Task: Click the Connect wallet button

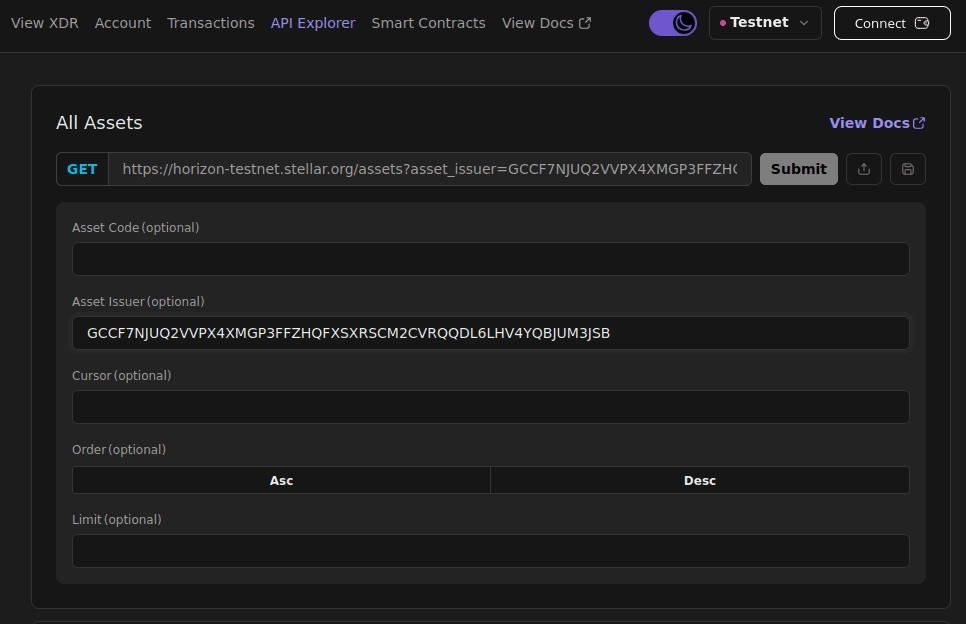Action: (892, 23)
